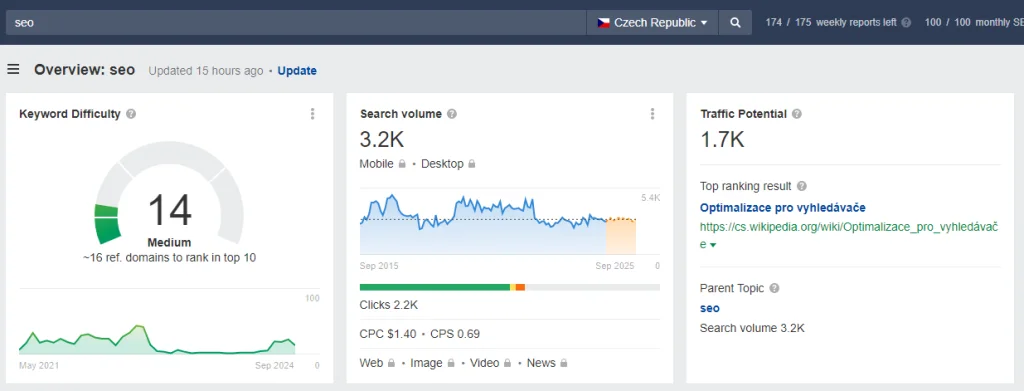Click the orange segment of clicks bar

click(x=520, y=287)
